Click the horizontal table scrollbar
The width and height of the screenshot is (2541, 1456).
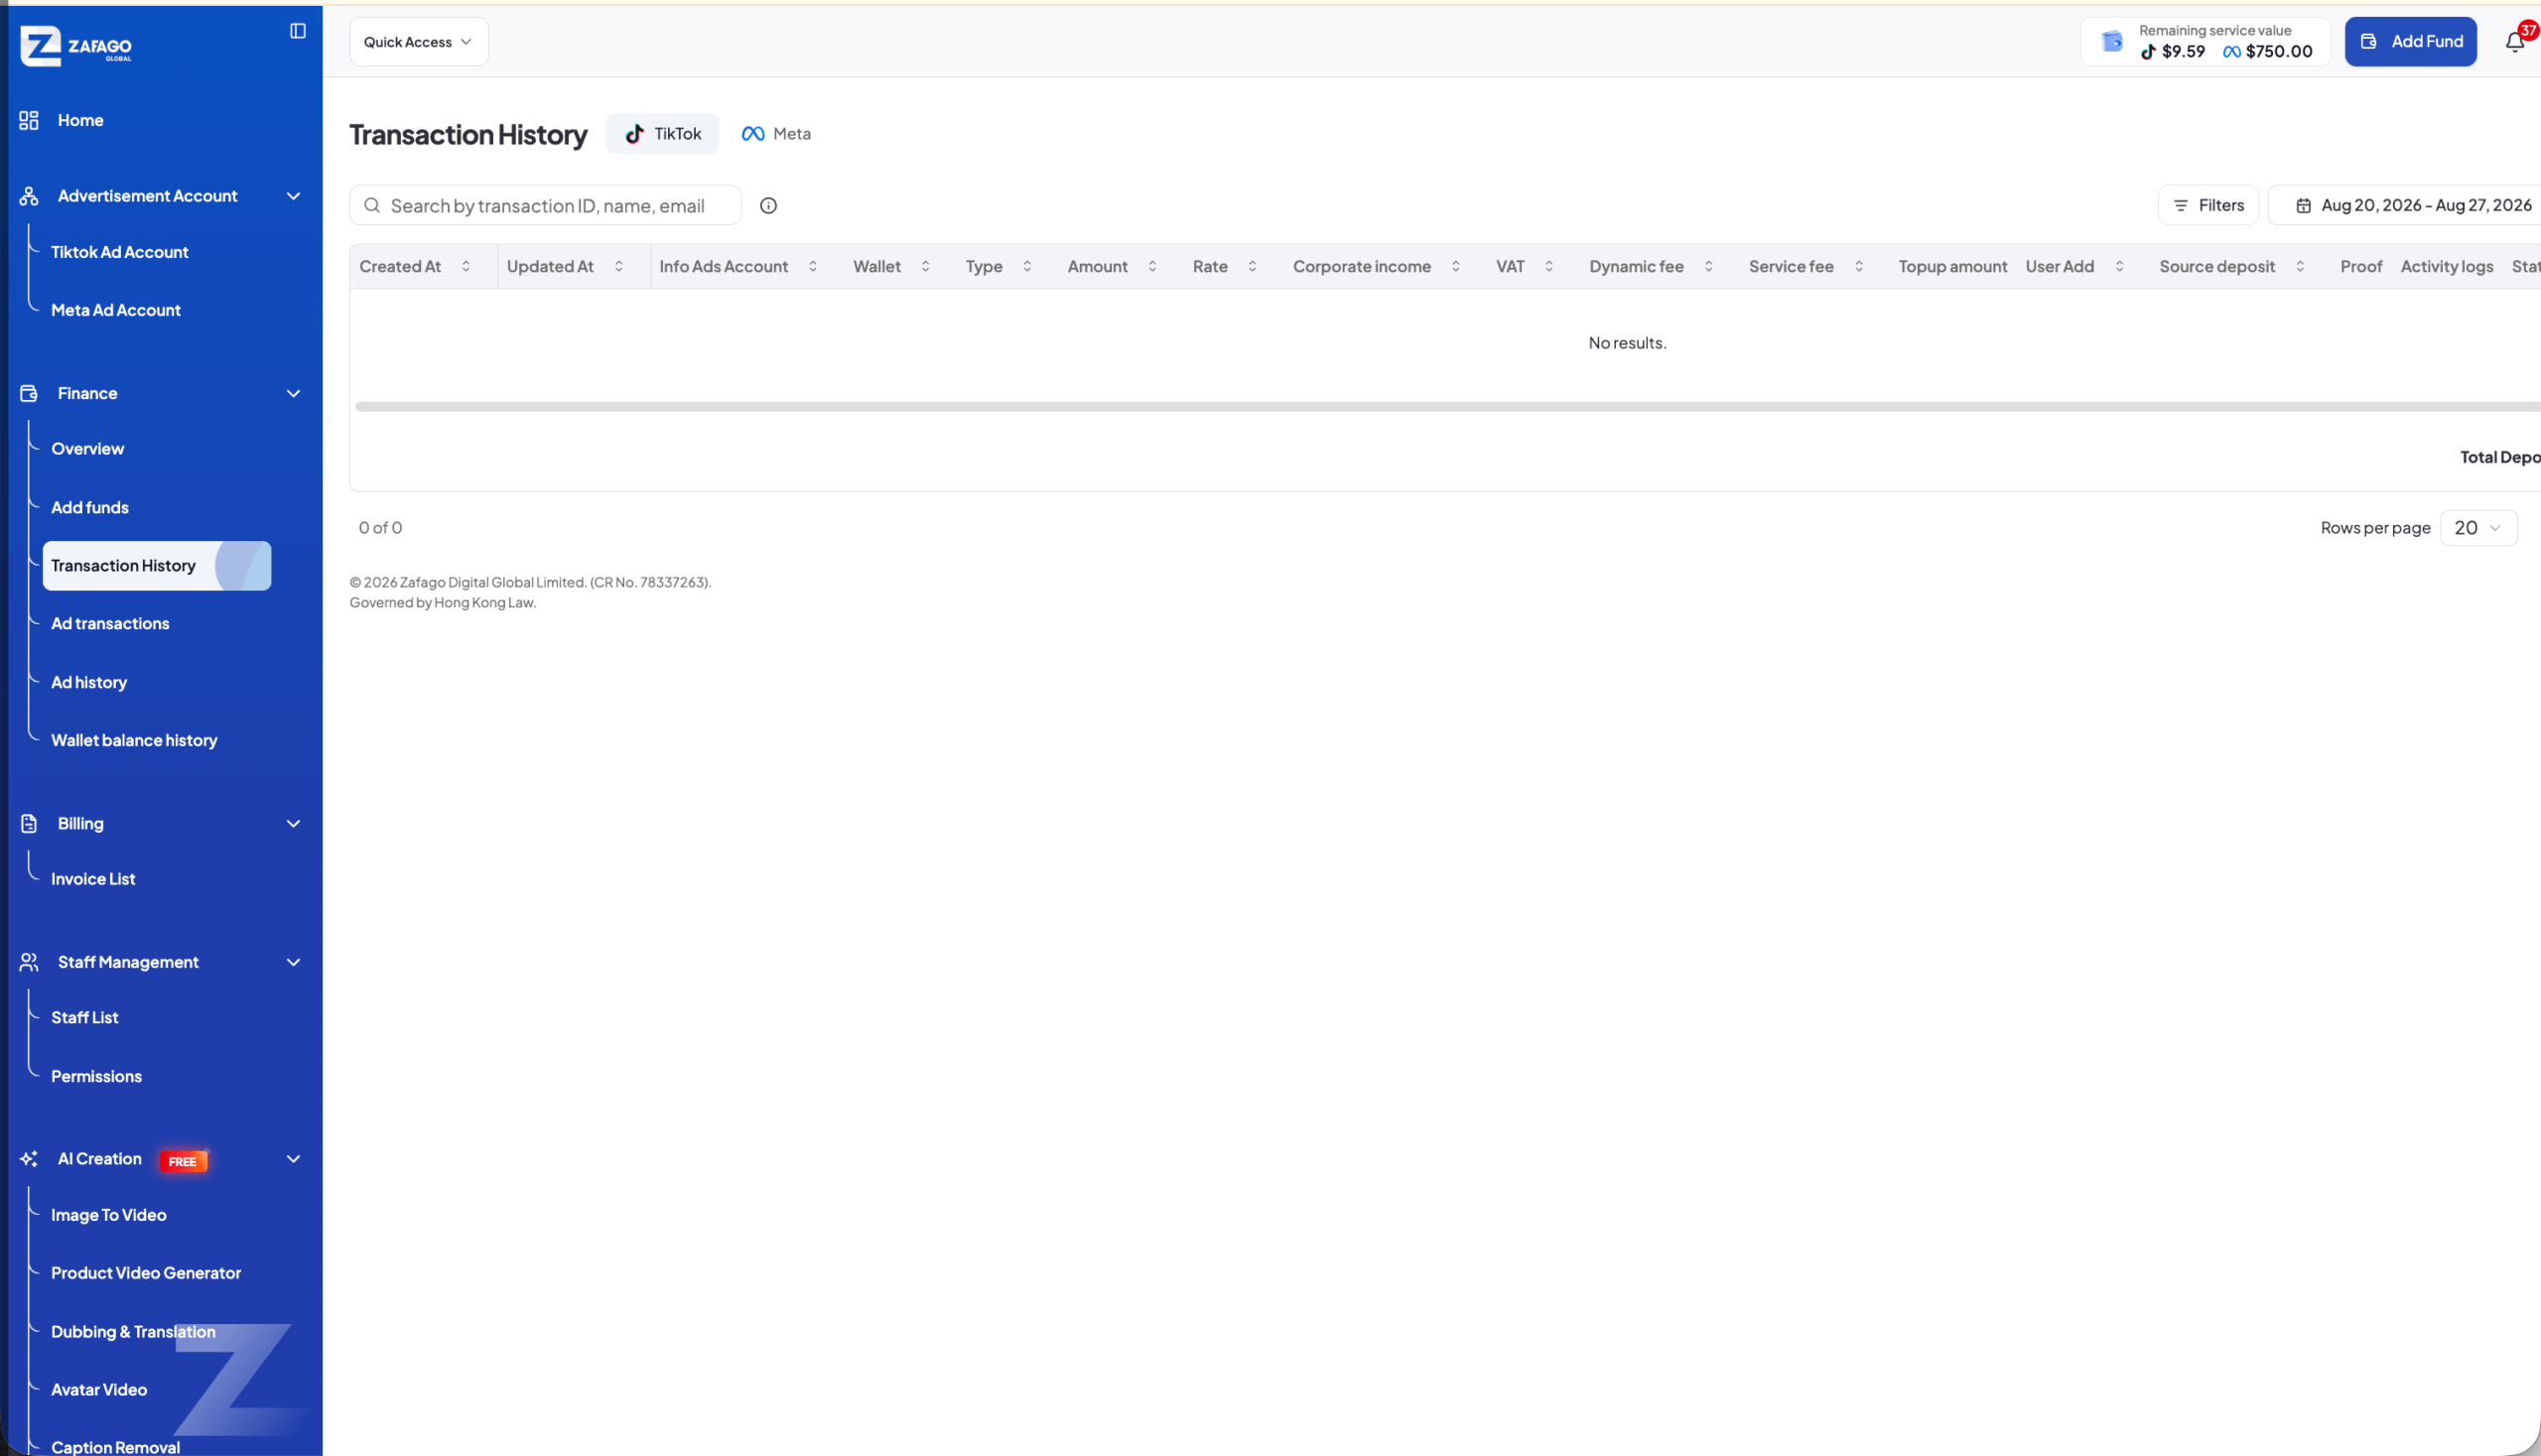coord(1447,407)
